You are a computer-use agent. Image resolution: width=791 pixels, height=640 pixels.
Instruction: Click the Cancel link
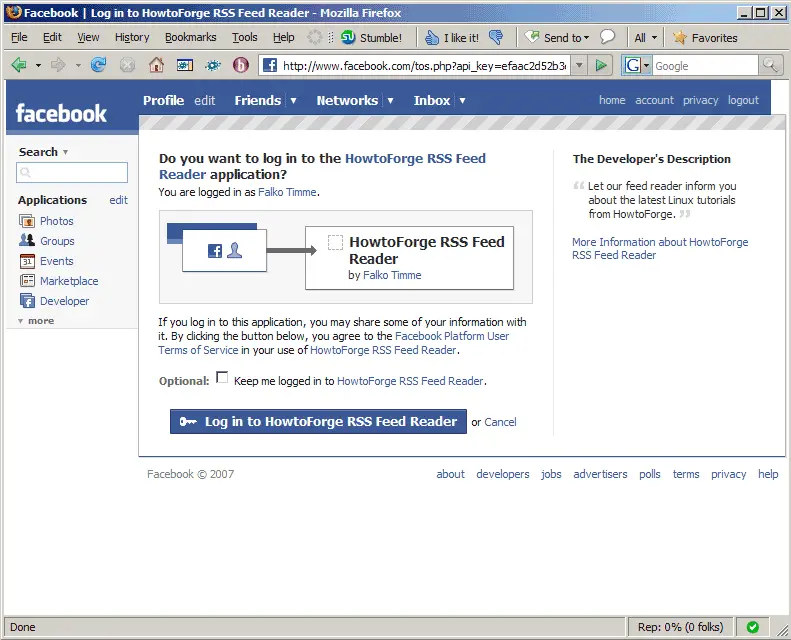click(500, 422)
